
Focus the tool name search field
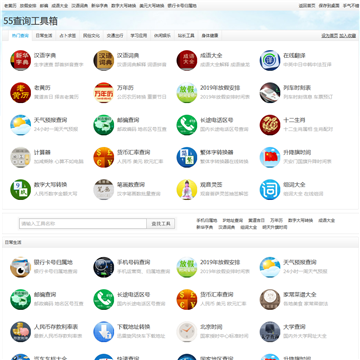[x=83, y=224]
